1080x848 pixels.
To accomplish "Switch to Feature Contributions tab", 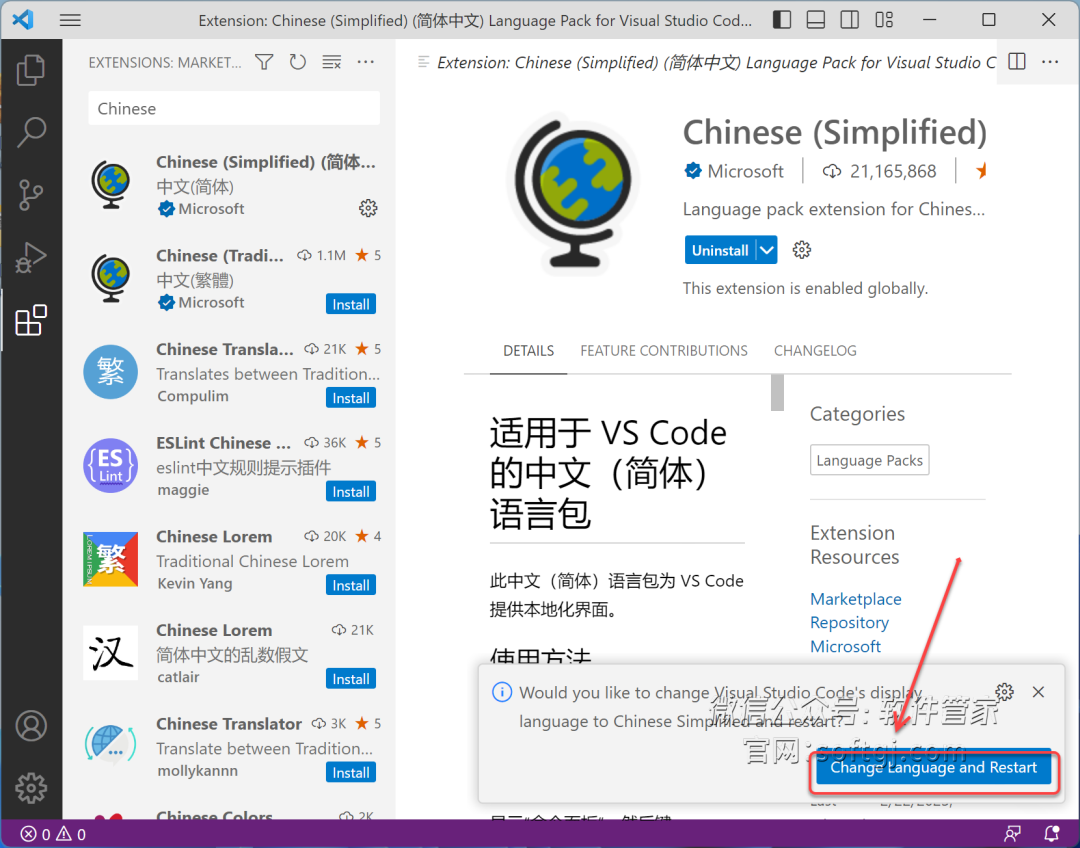I will [x=664, y=351].
